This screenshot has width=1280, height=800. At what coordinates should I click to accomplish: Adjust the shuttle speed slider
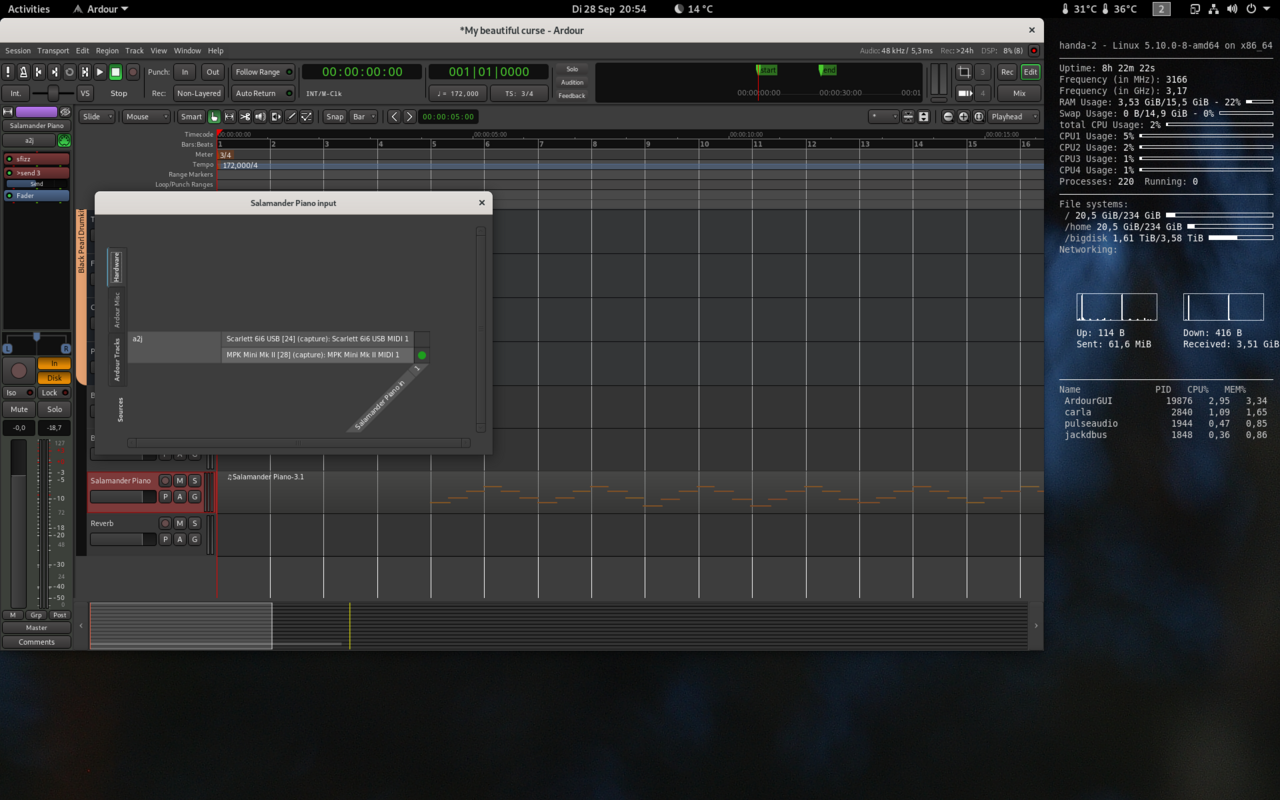(53, 93)
